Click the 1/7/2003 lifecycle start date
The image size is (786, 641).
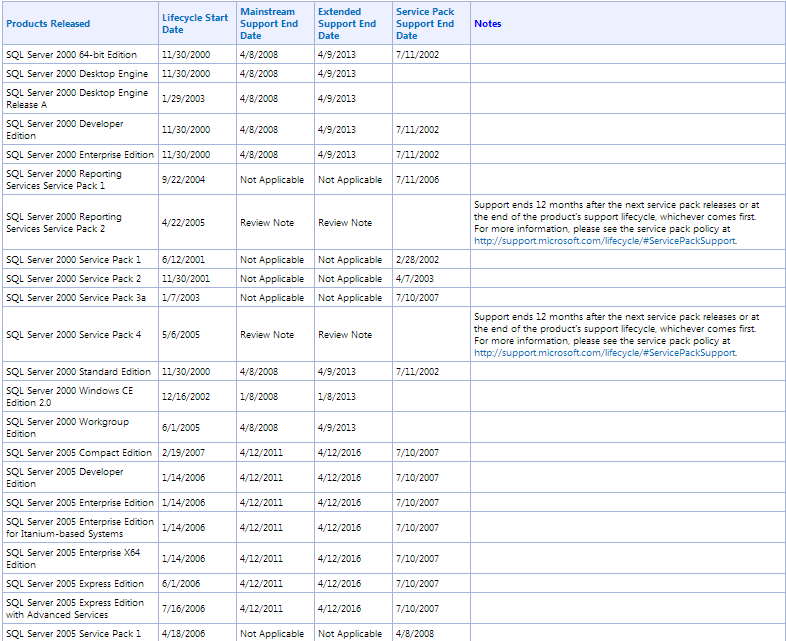pos(181,298)
